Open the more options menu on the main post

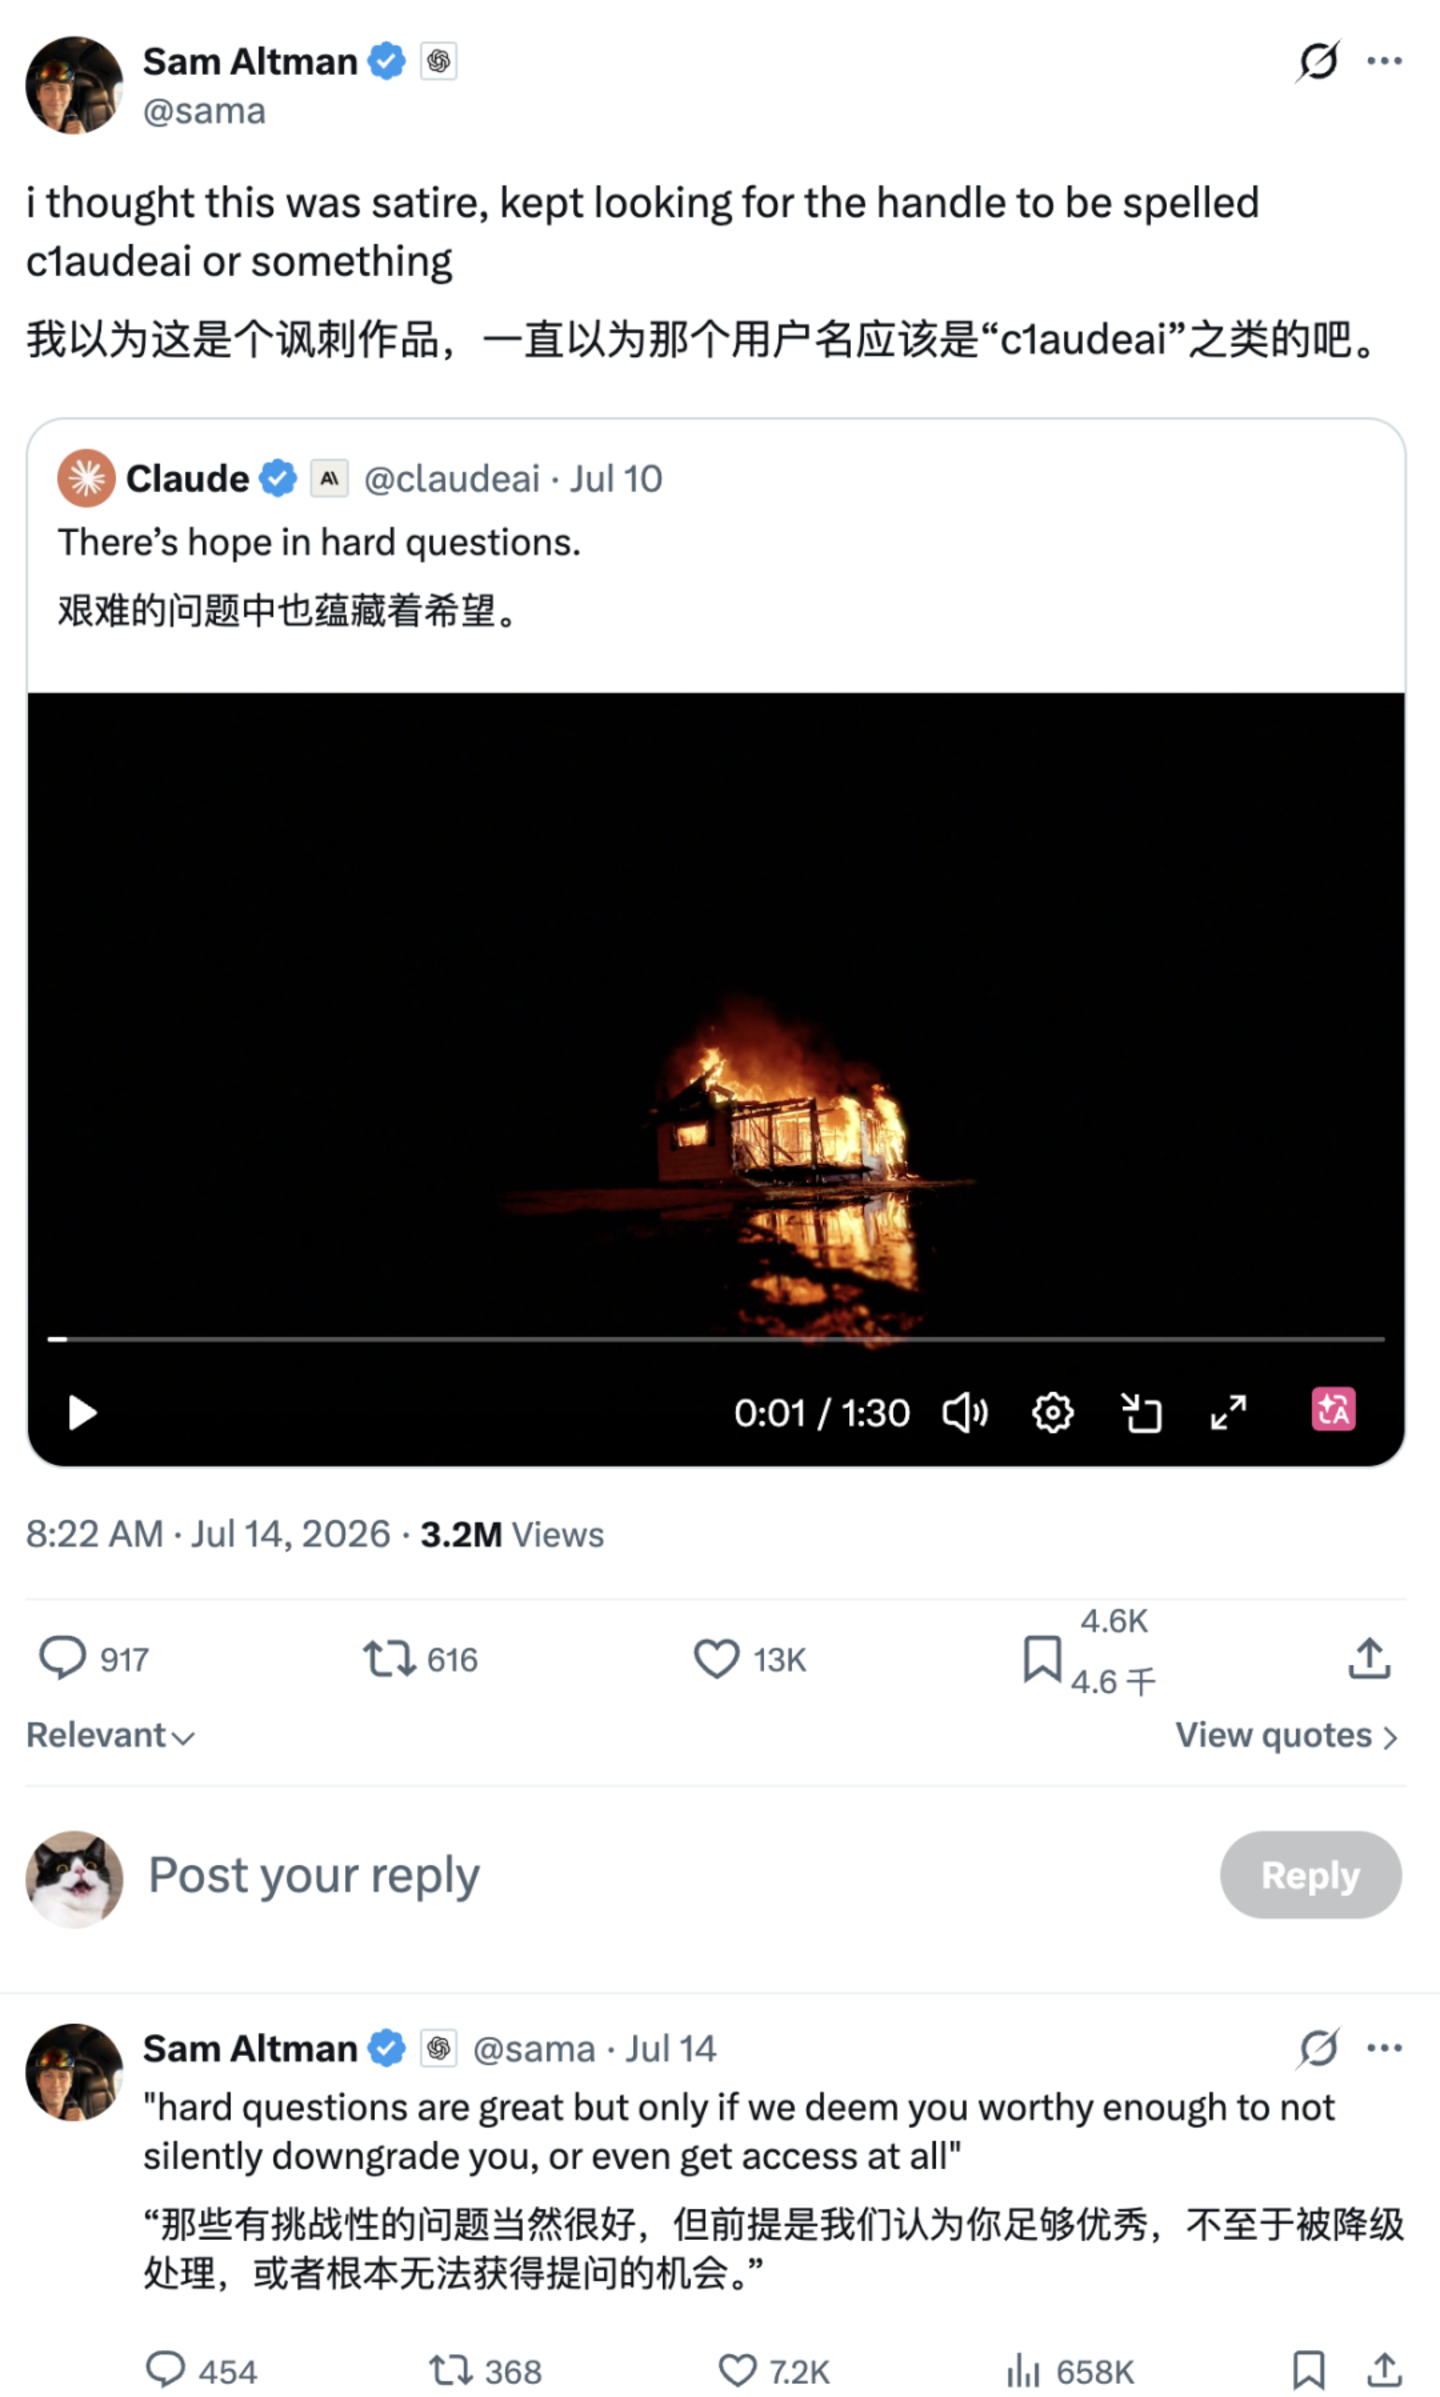pyautogui.click(x=1384, y=61)
